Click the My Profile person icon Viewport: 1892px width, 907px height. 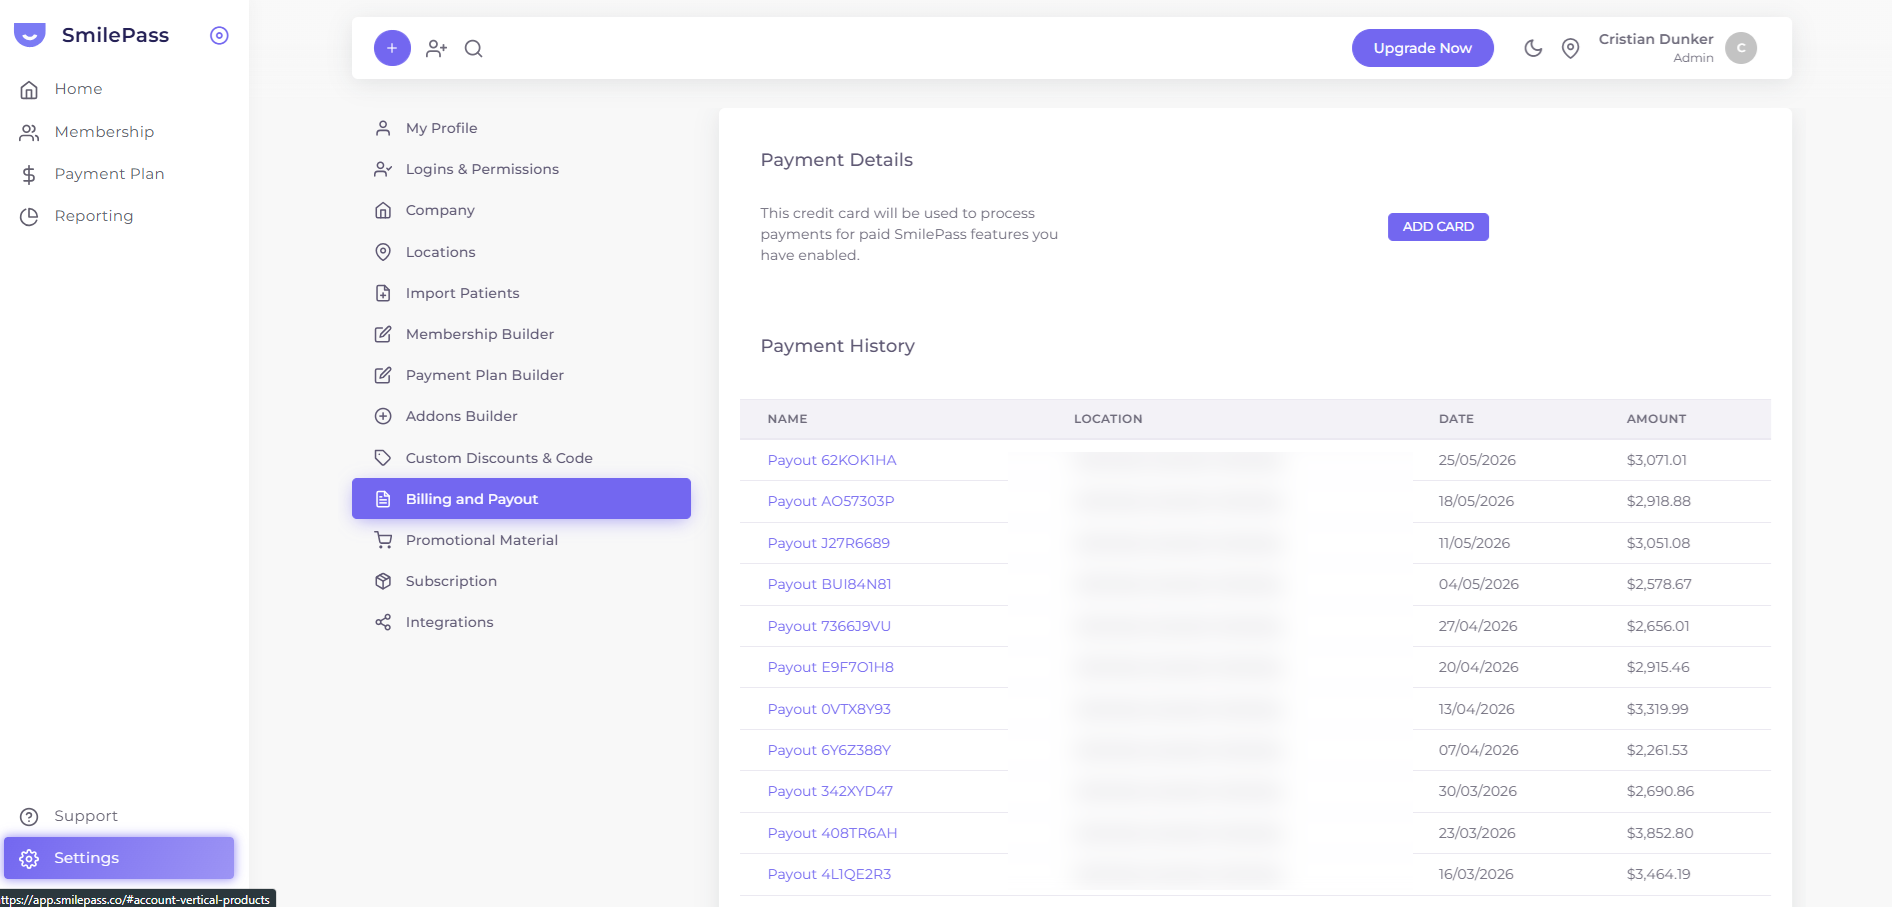[383, 128]
